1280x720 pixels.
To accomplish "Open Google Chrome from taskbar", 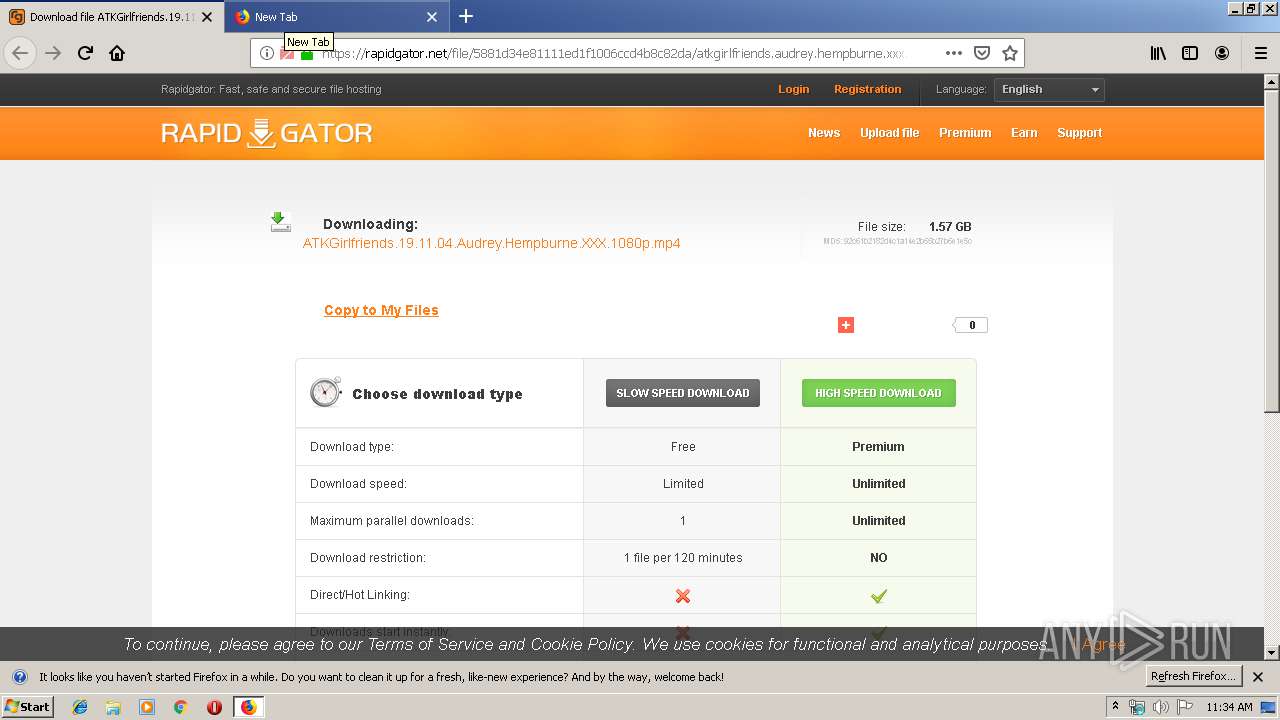I will (180, 706).
